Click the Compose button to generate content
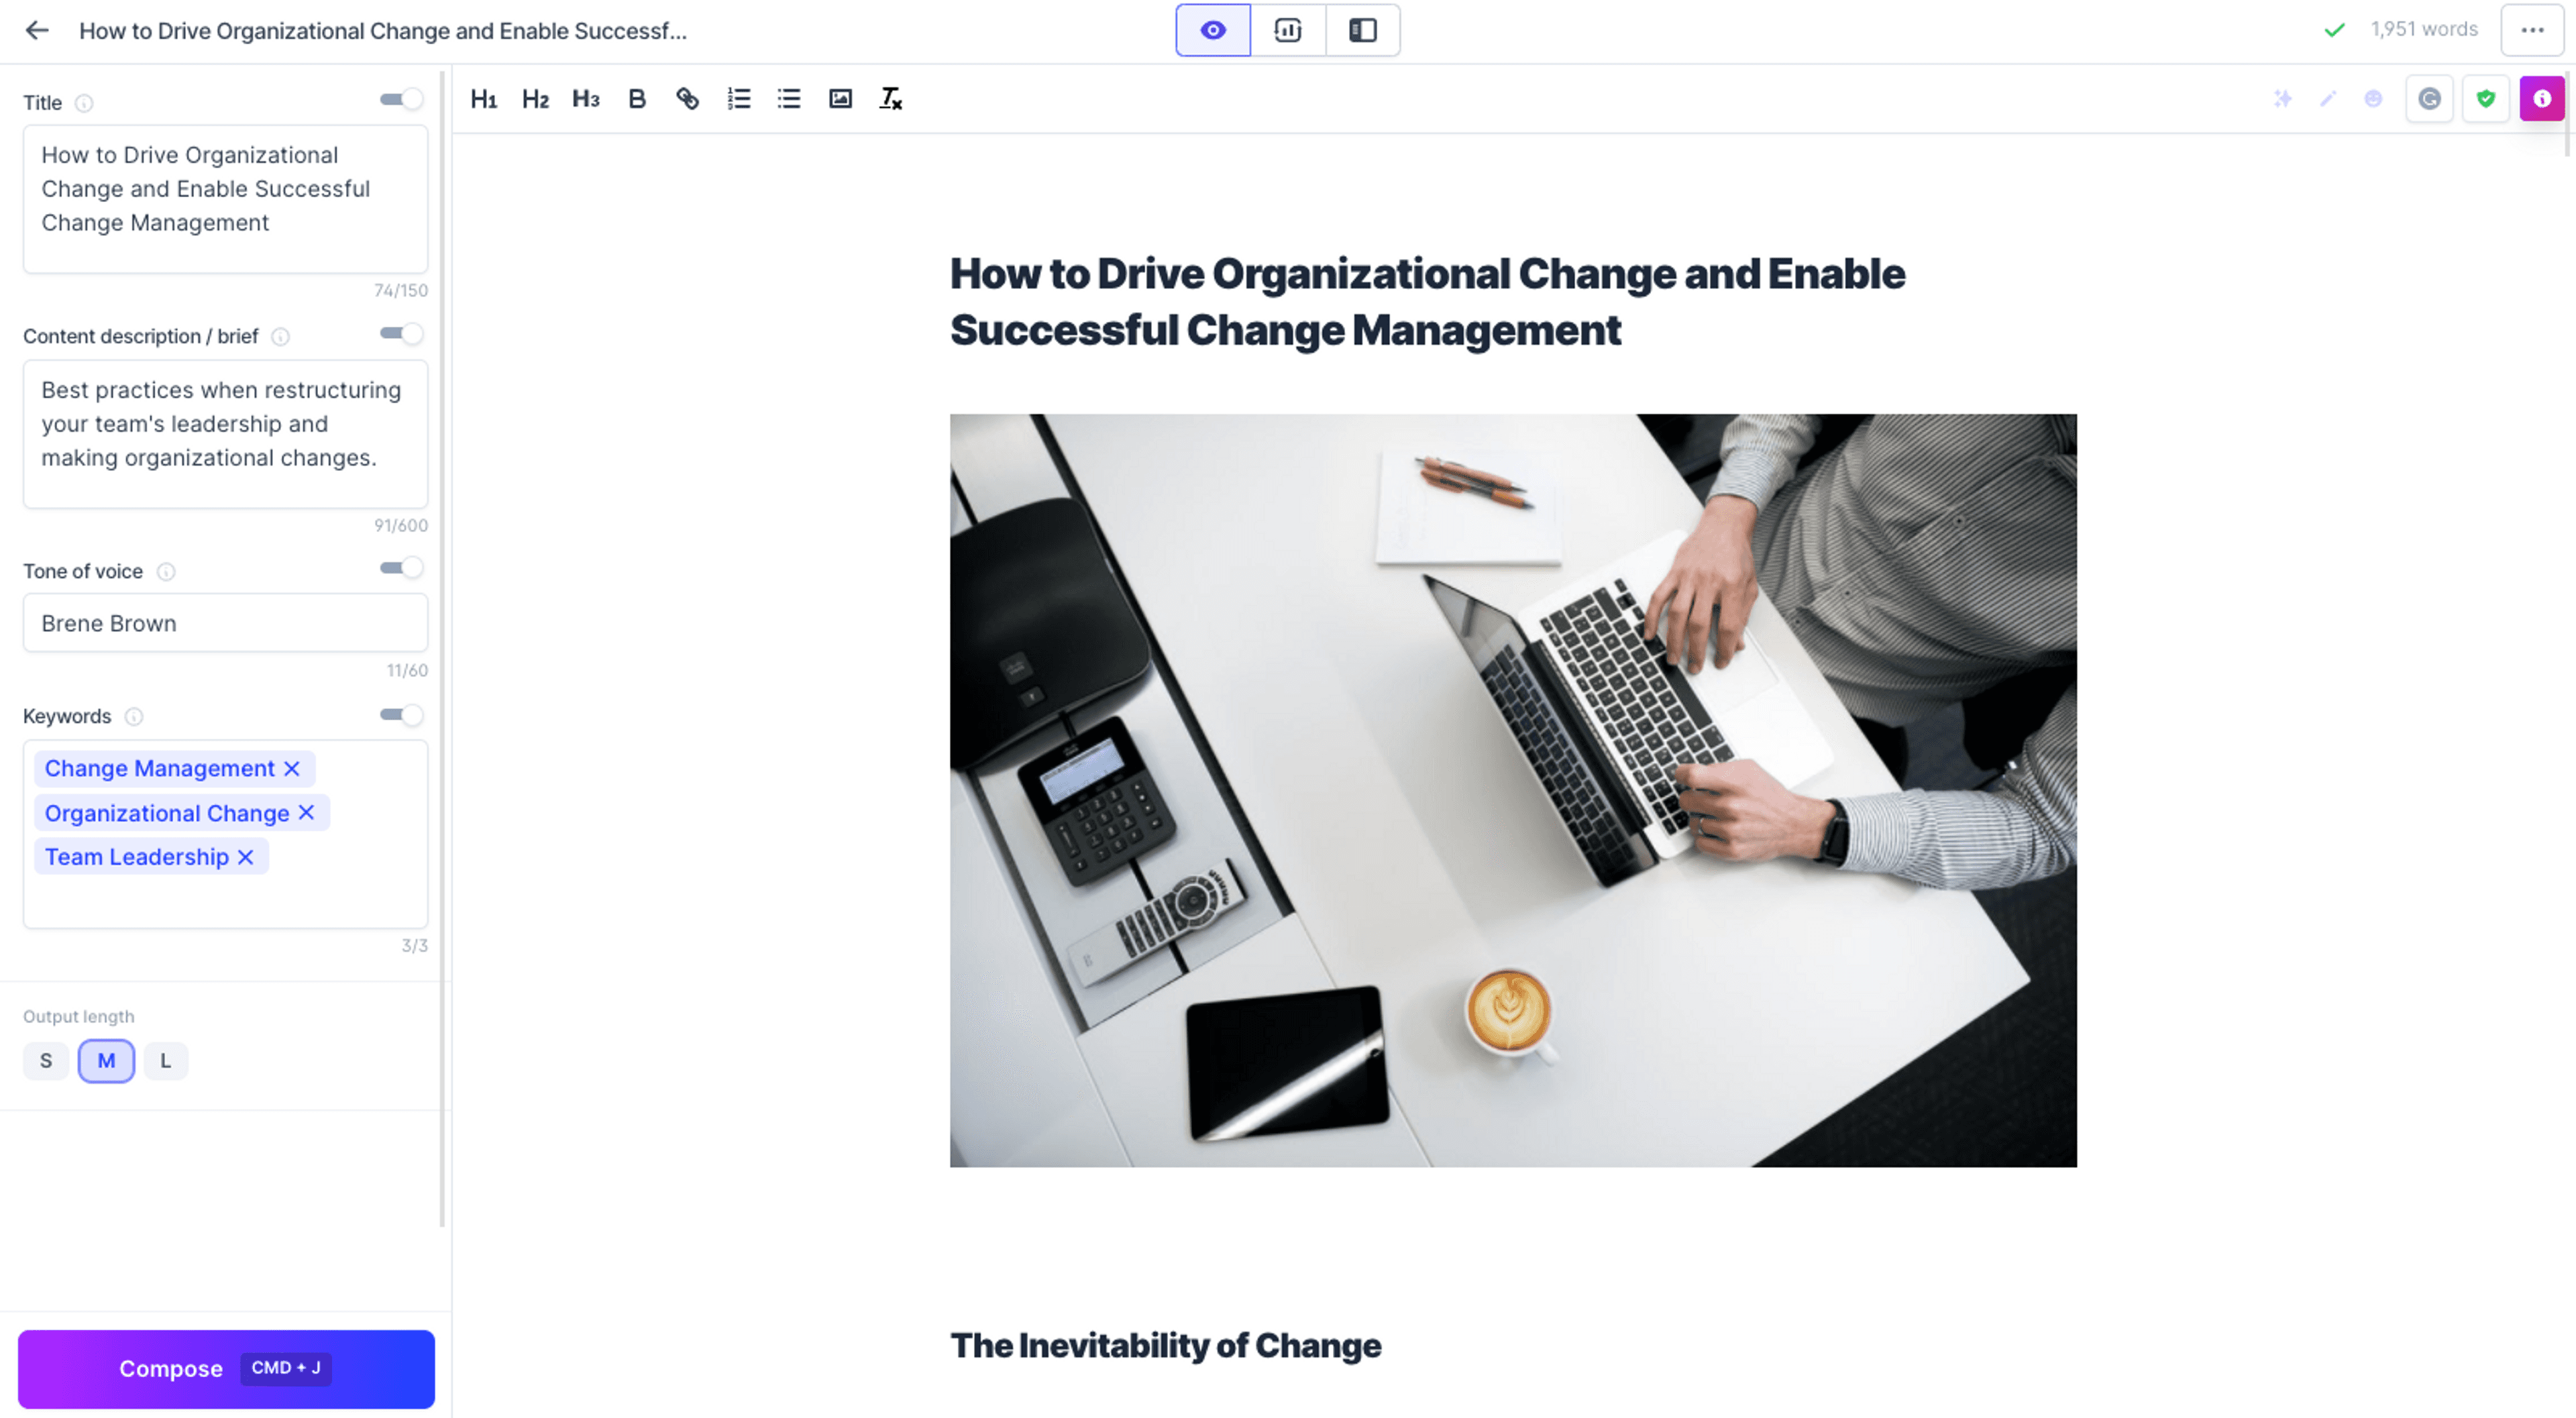Viewport: 2576px width, 1418px height. (227, 1367)
